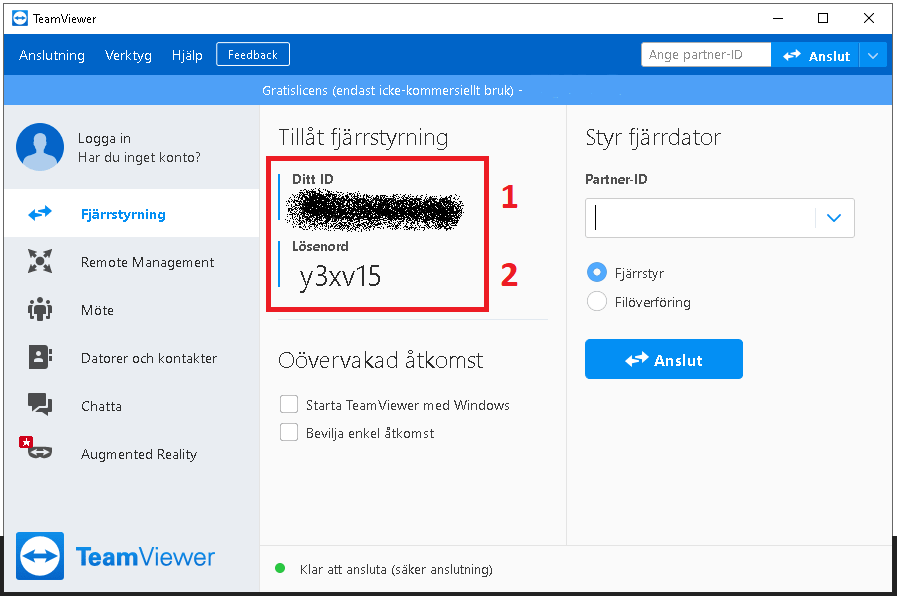Click the large blue Anslut button

tap(664, 359)
